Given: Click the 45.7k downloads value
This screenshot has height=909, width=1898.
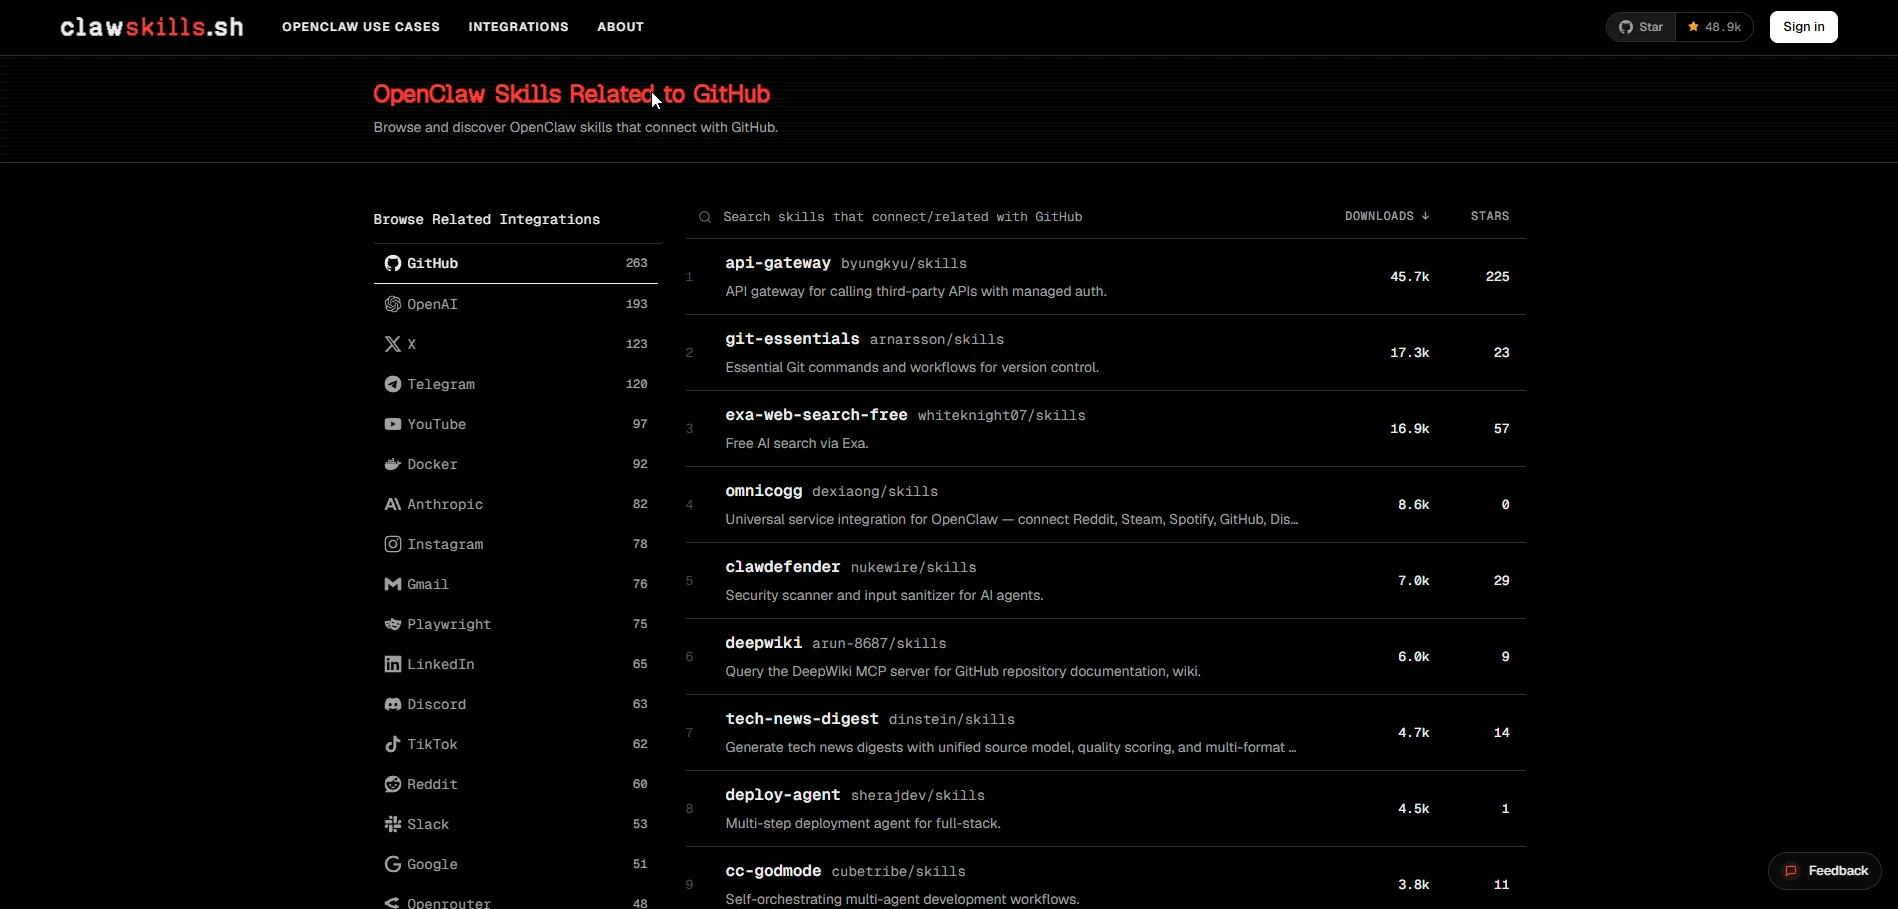Looking at the screenshot, I should [x=1410, y=277].
